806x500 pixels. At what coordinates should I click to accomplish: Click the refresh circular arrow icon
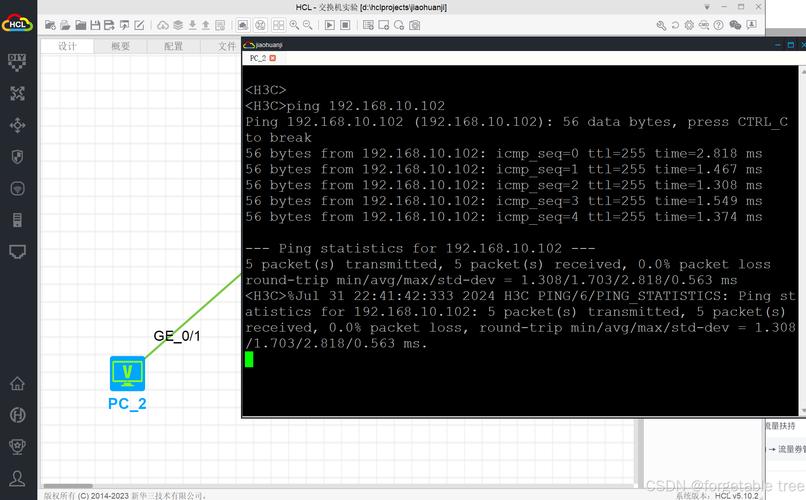coord(675,25)
